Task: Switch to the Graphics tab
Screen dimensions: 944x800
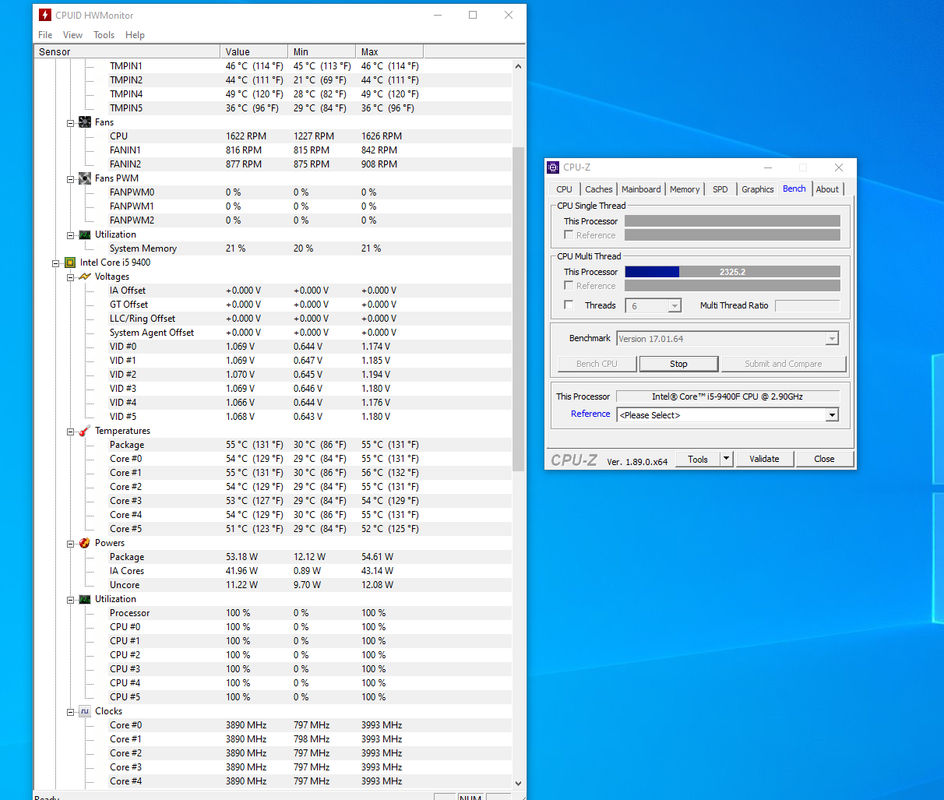Action: point(757,189)
